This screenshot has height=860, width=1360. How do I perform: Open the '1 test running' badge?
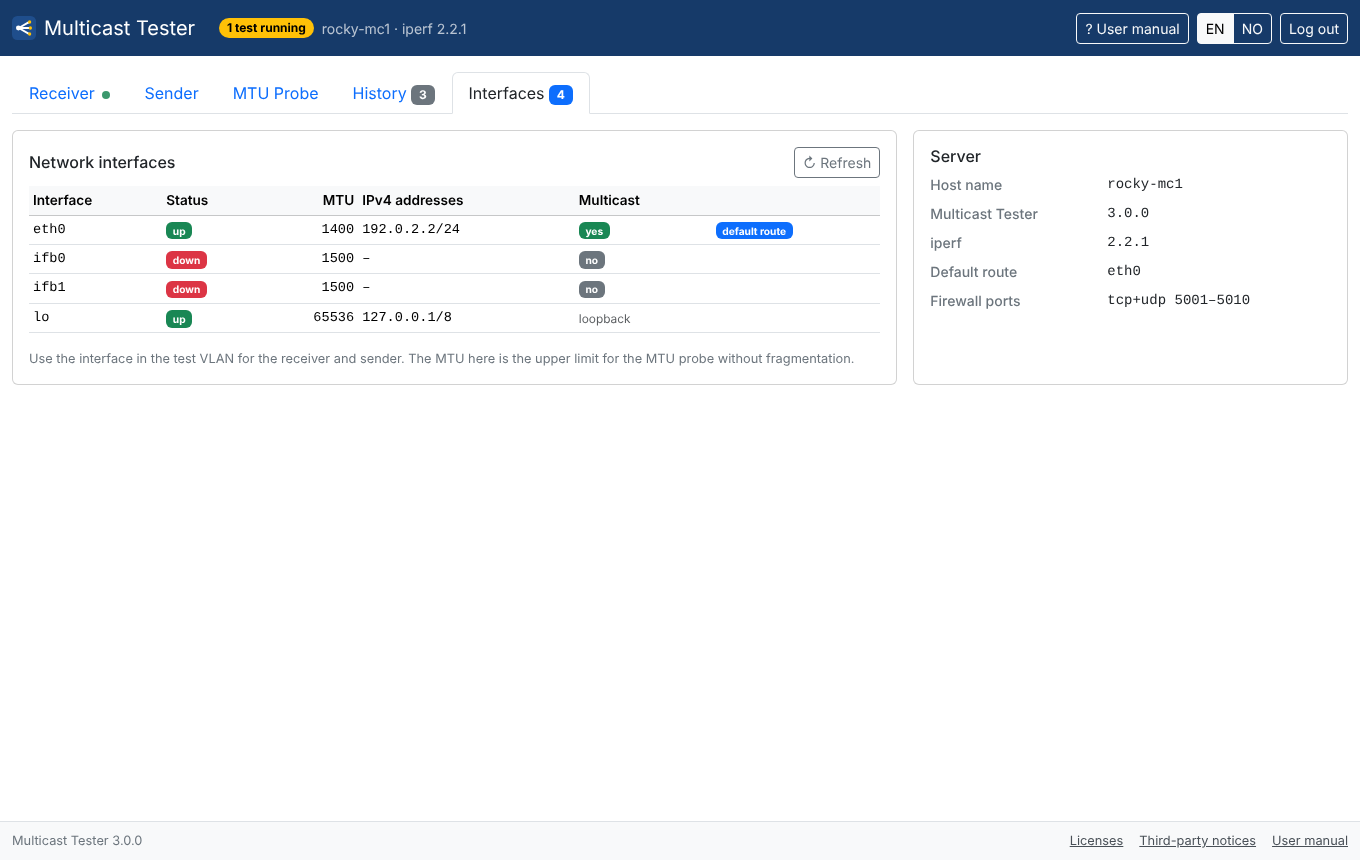(266, 28)
